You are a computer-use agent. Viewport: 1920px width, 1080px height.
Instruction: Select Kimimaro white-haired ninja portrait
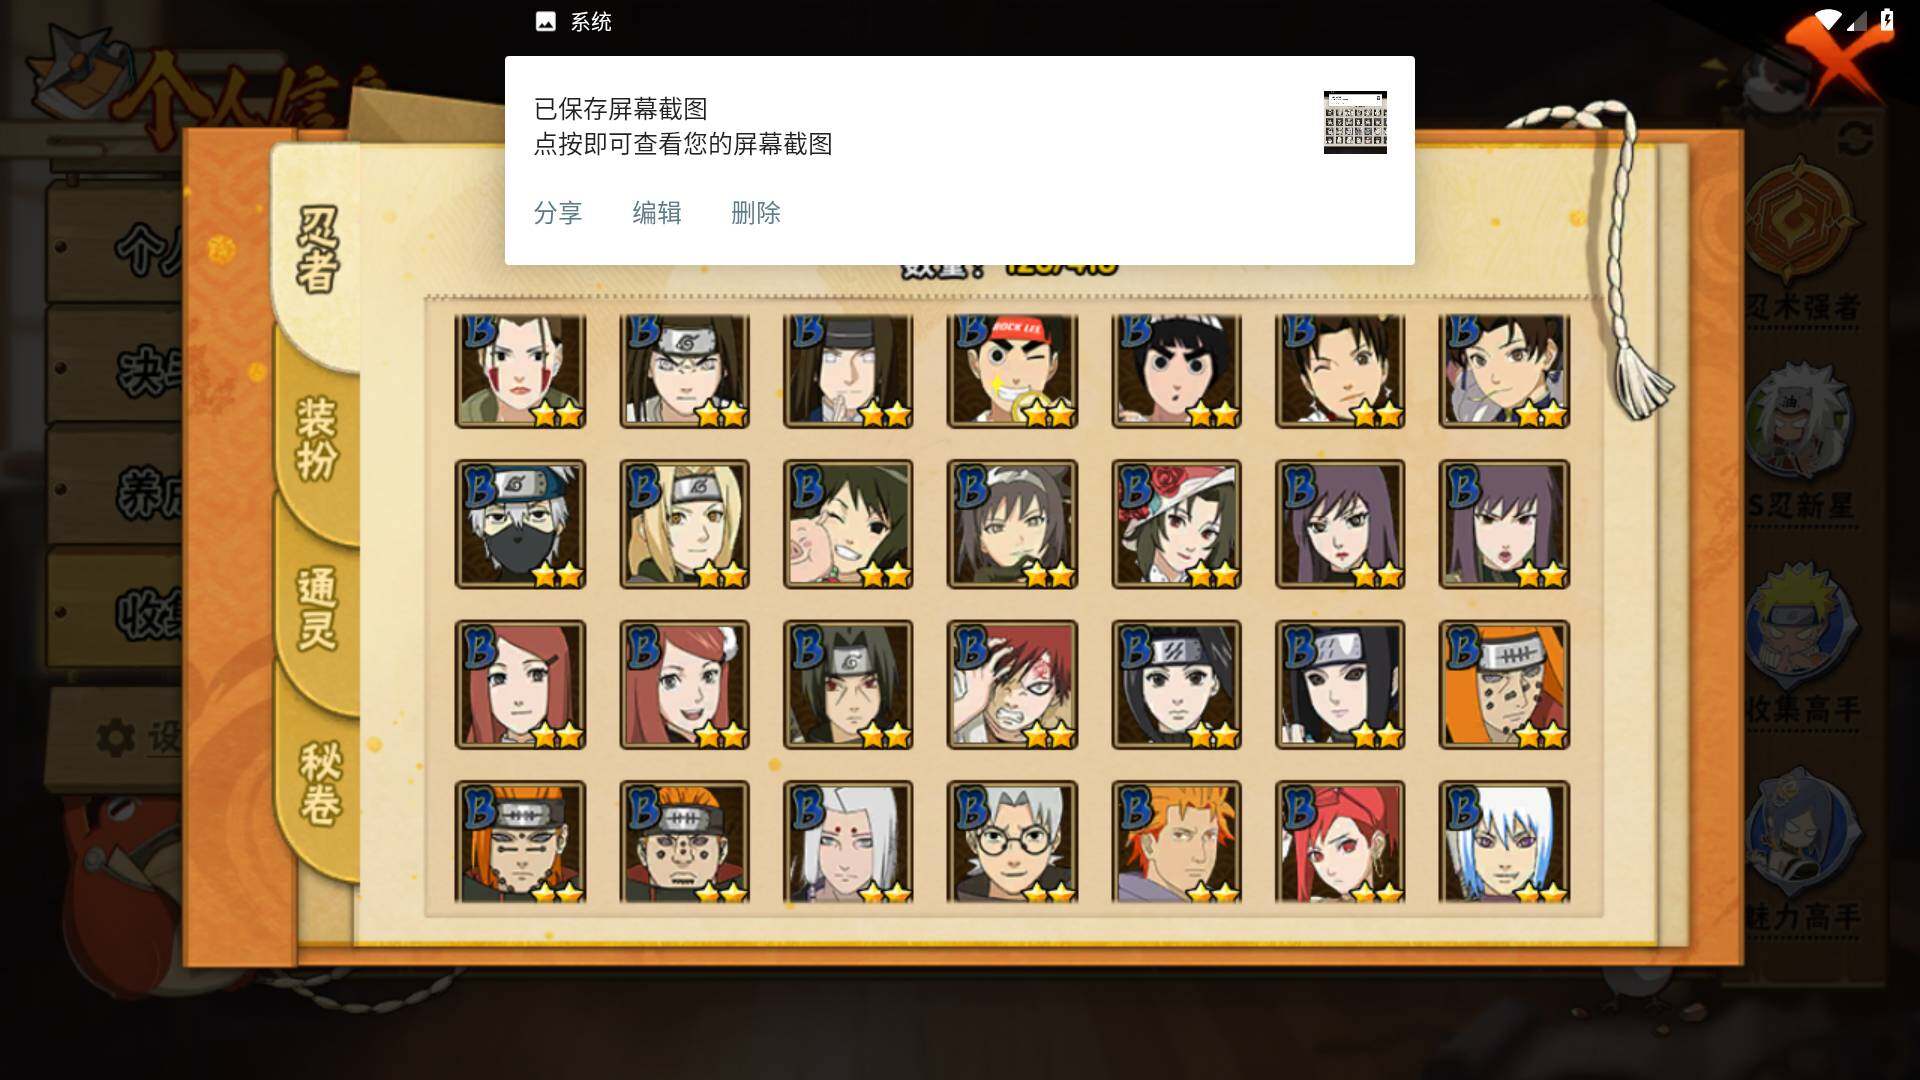[x=848, y=842]
